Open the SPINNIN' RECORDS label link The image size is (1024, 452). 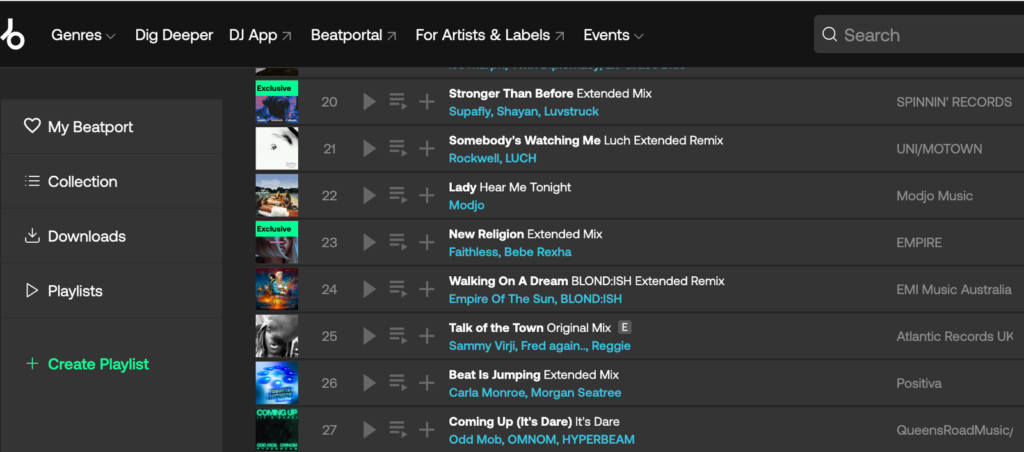click(953, 102)
